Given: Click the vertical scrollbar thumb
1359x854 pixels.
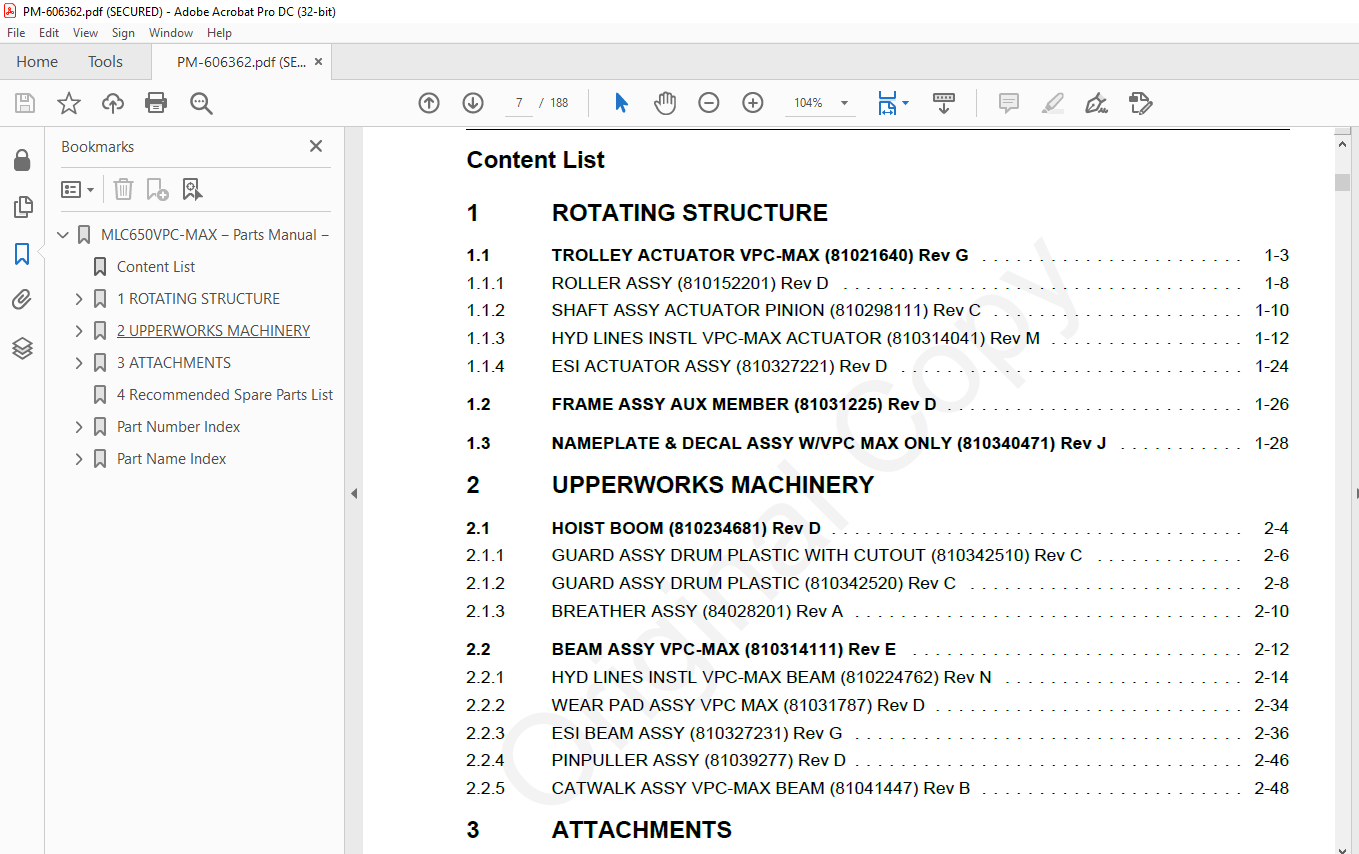Looking at the screenshot, I should click(x=1342, y=182).
